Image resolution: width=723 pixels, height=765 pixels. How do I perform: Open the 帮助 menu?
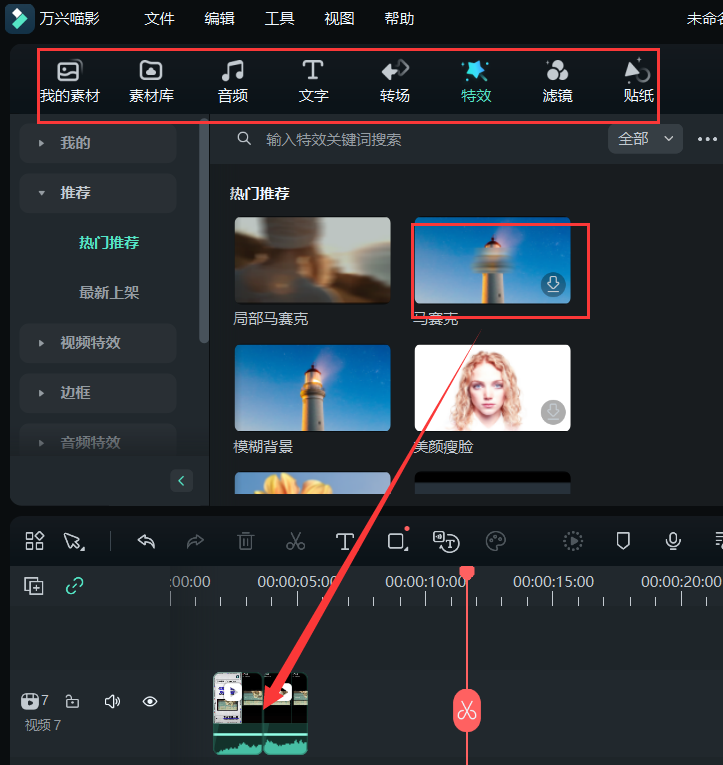point(399,19)
